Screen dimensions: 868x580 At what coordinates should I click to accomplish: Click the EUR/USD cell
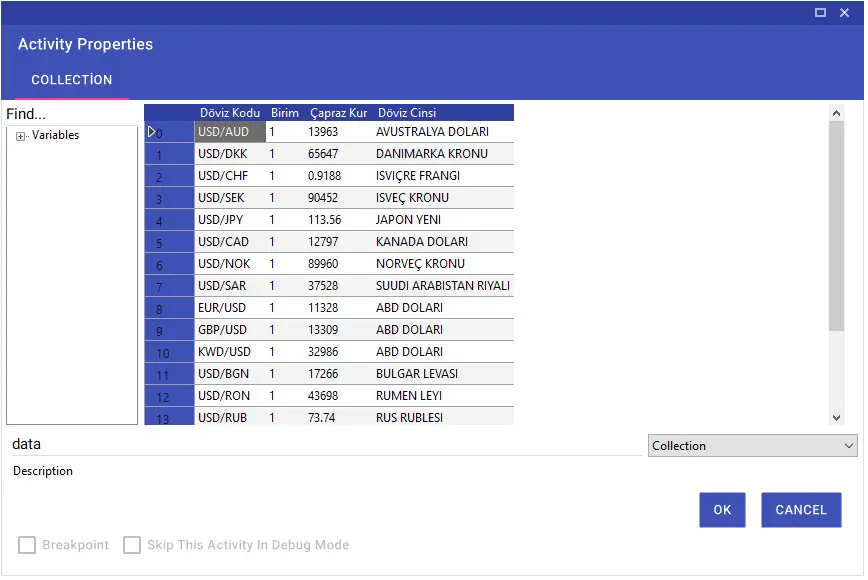pyautogui.click(x=231, y=309)
